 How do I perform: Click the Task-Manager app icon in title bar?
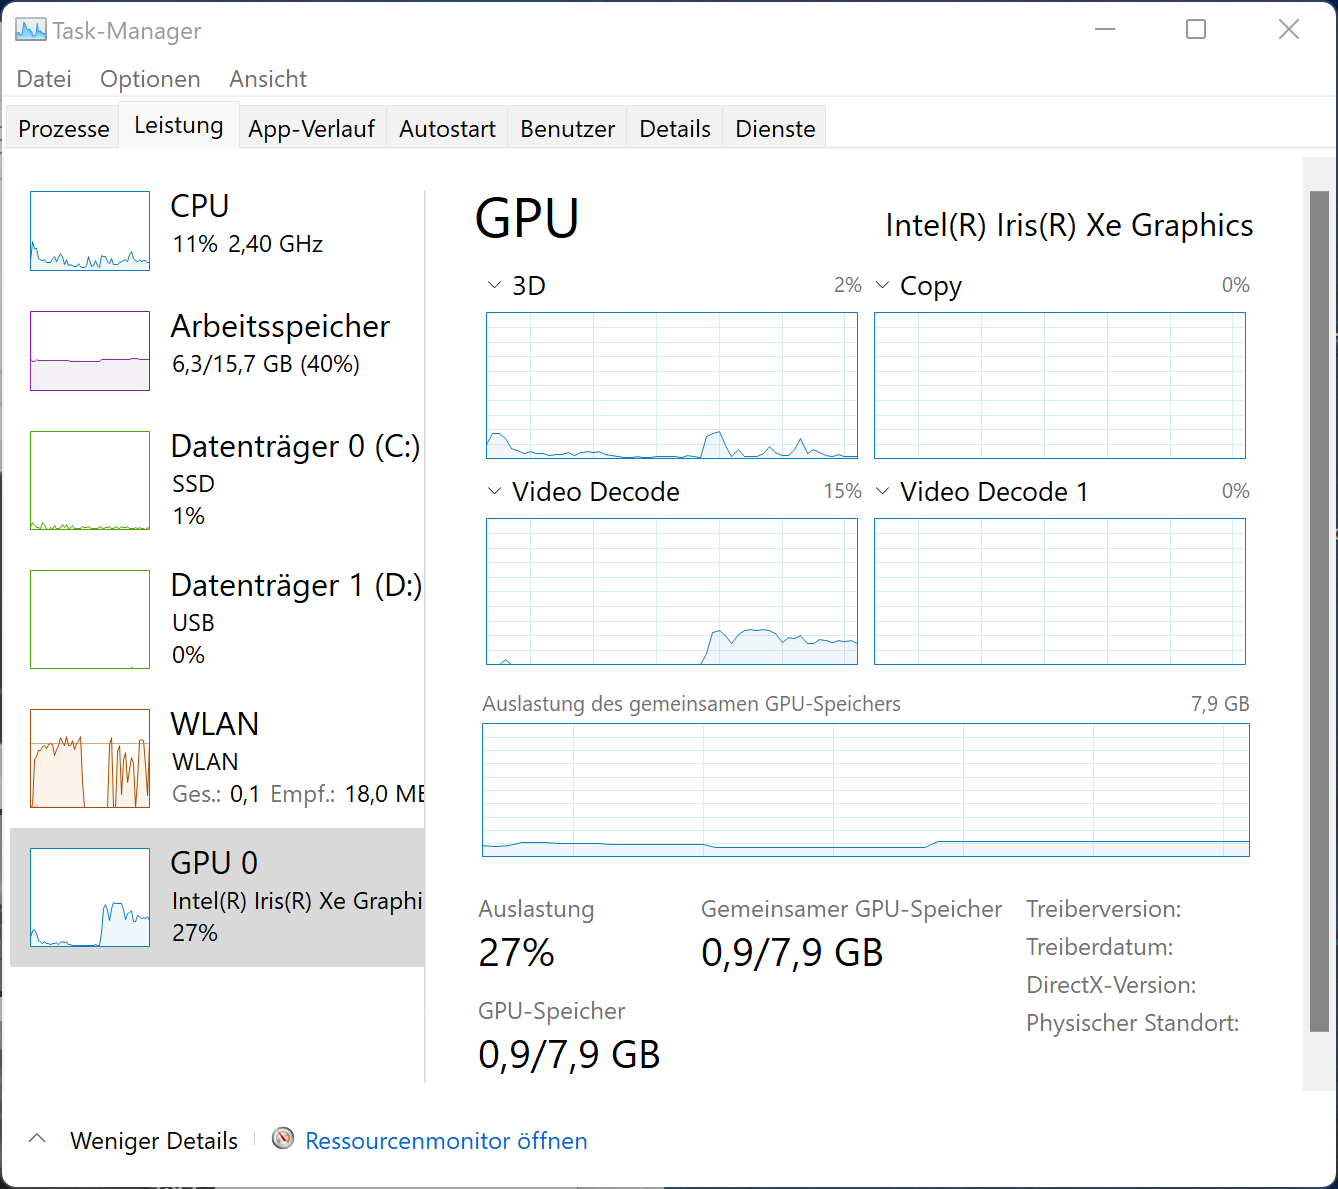[31, 30]
